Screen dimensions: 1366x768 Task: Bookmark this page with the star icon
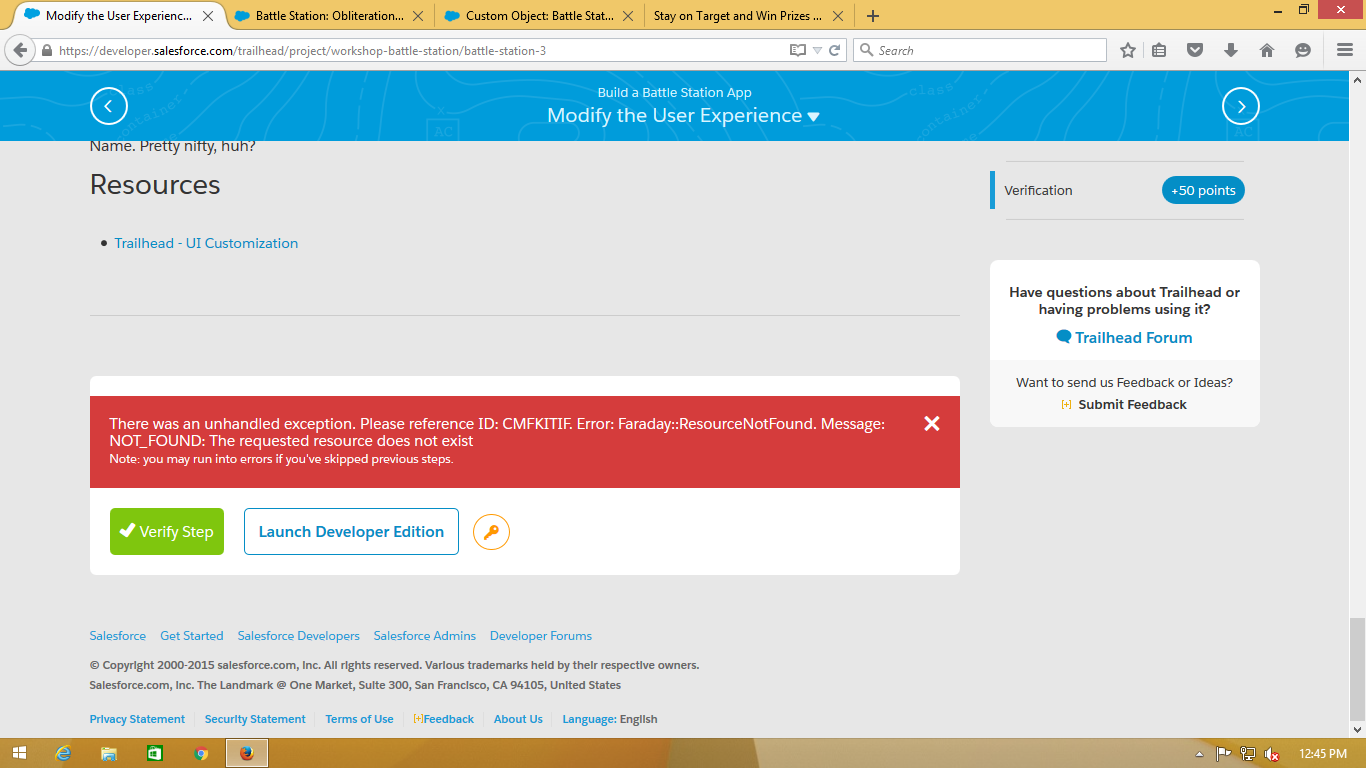[1128, 50]
